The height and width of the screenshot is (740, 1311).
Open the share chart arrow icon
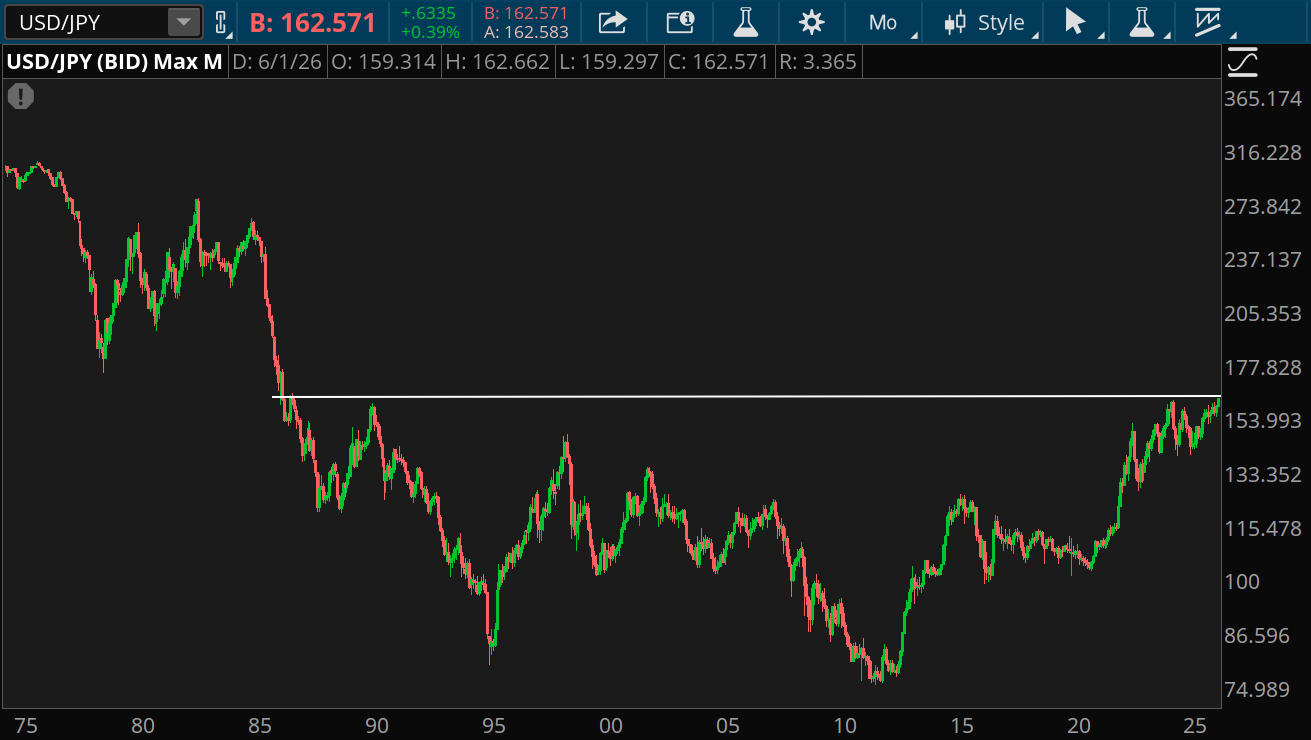pyautogui.click(x=613, y=22)
